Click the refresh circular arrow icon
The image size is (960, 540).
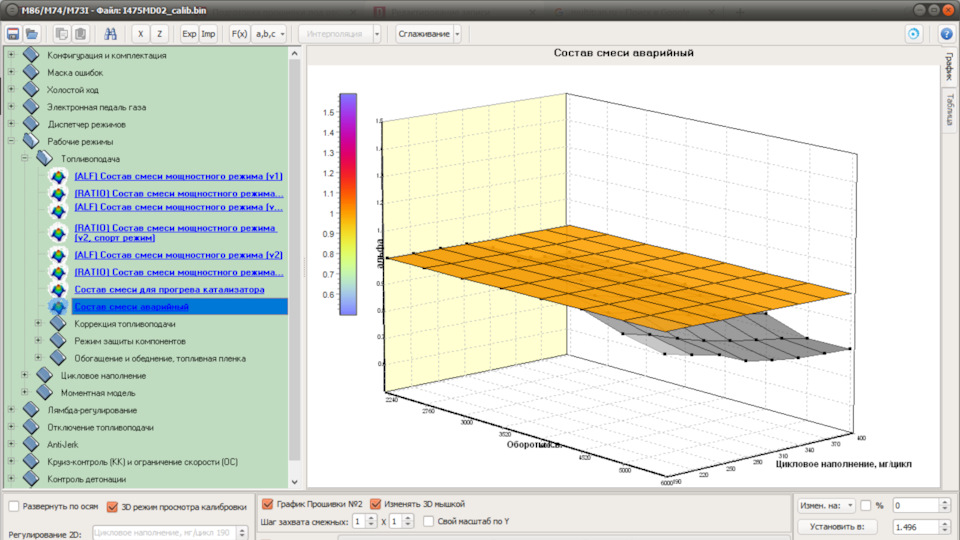pos(913,34)
